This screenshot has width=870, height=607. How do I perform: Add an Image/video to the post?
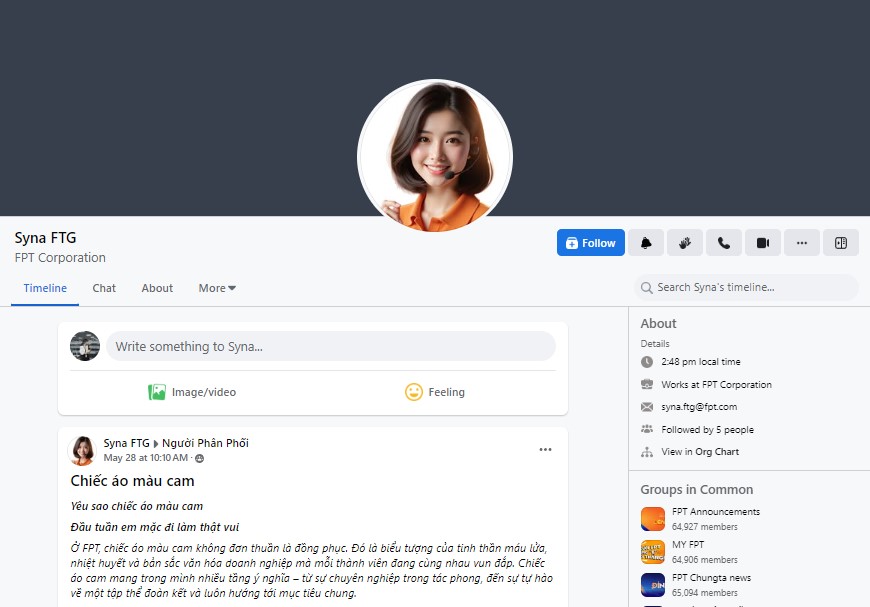click(x=192, y=392)
